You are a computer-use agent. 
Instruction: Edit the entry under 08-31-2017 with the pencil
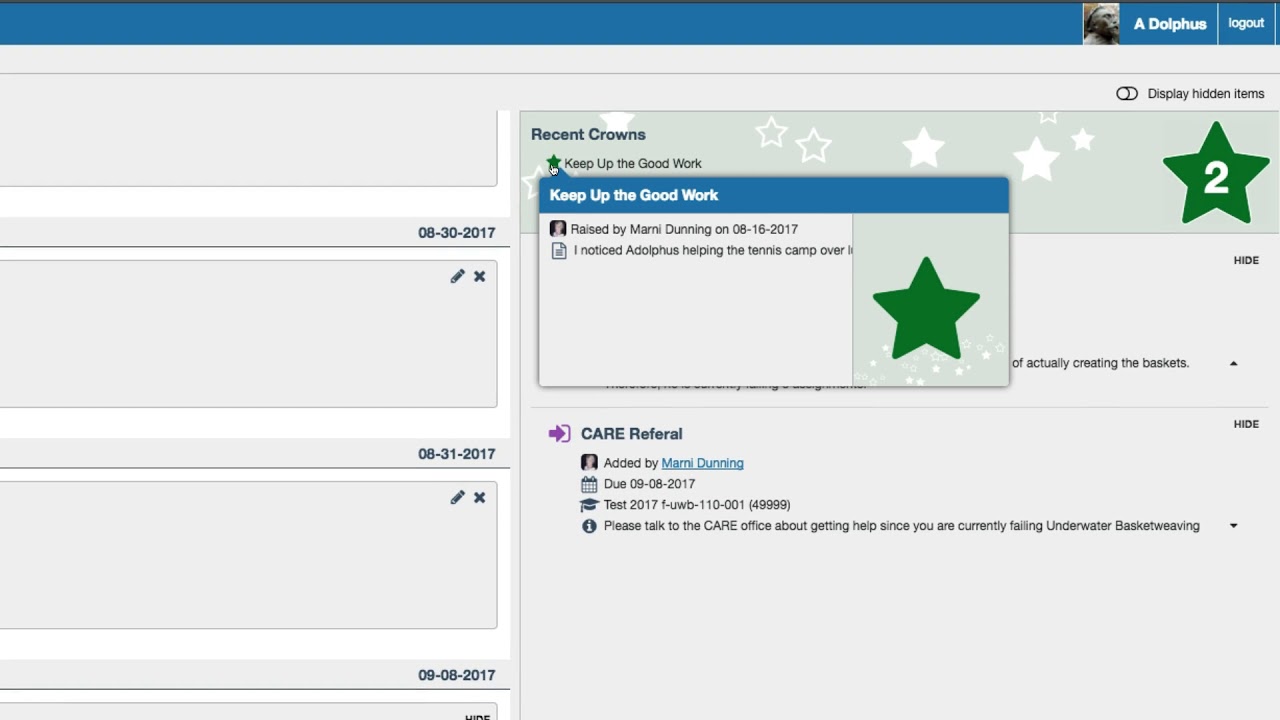pos(457,497)
